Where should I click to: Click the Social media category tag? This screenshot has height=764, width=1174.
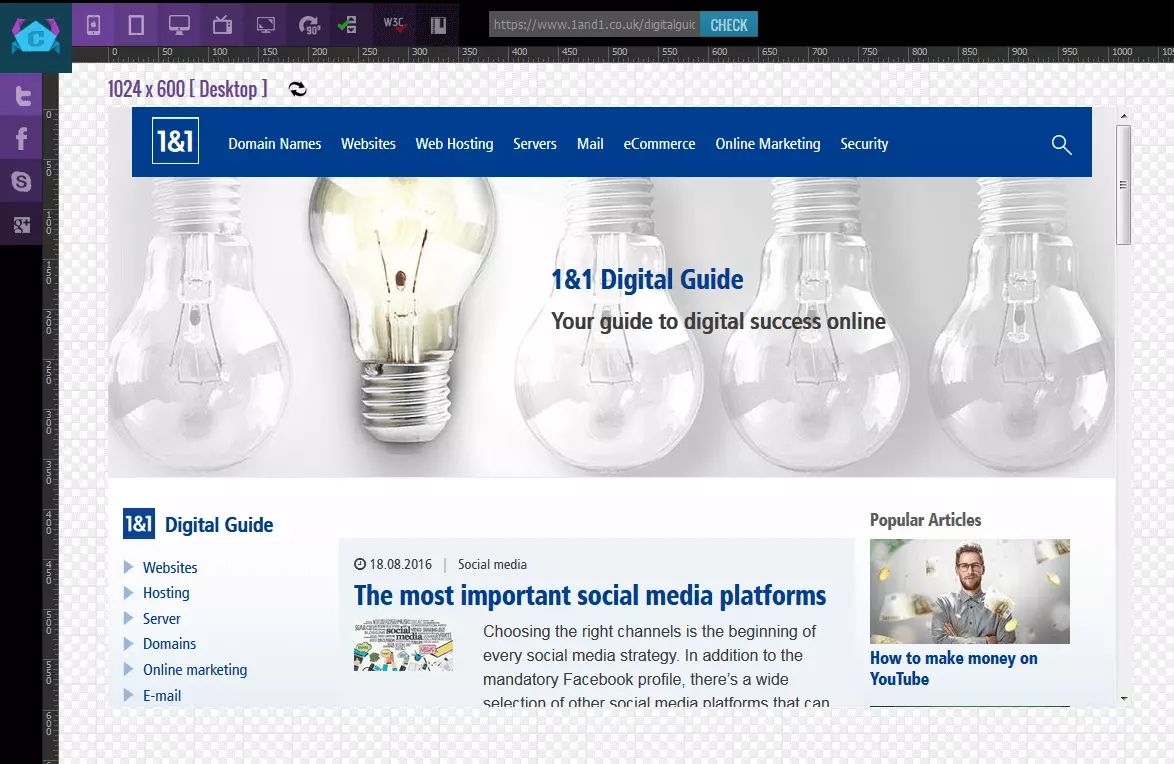(x=492, y=565)
